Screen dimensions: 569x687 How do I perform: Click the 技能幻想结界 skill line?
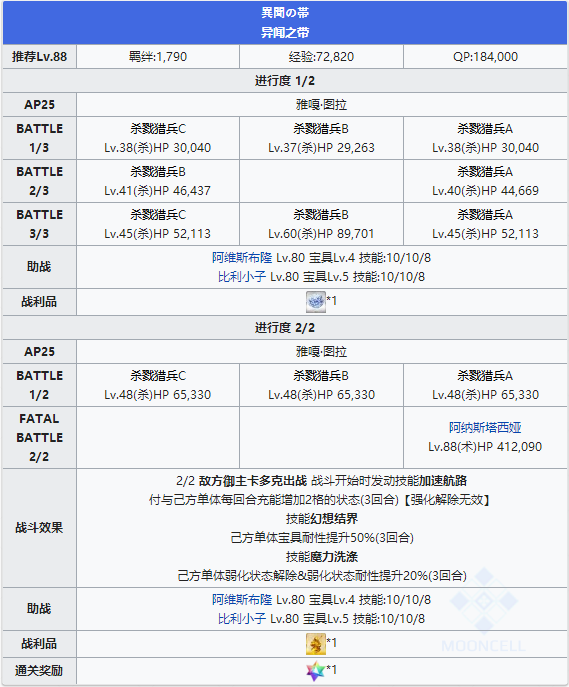coord(322,519)
